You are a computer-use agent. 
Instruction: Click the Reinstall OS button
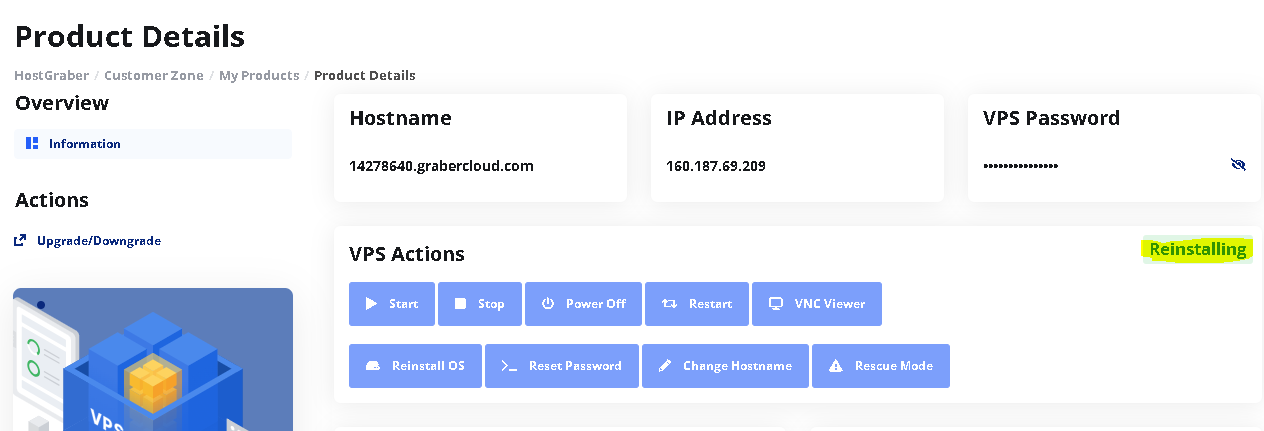pyautogui.click(x=415, y=366)
